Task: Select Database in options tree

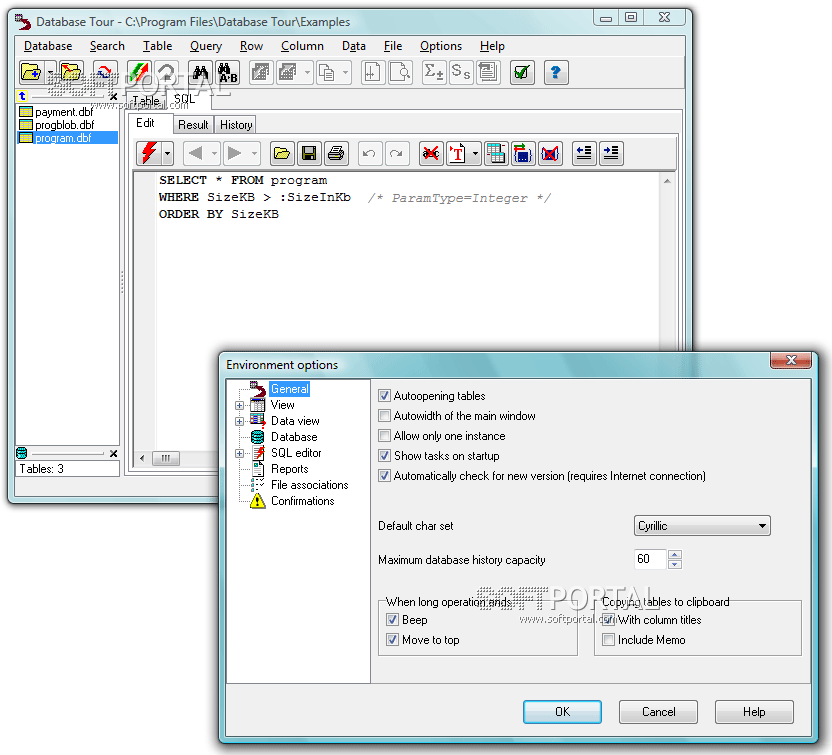Action: [x=294, y=437]
